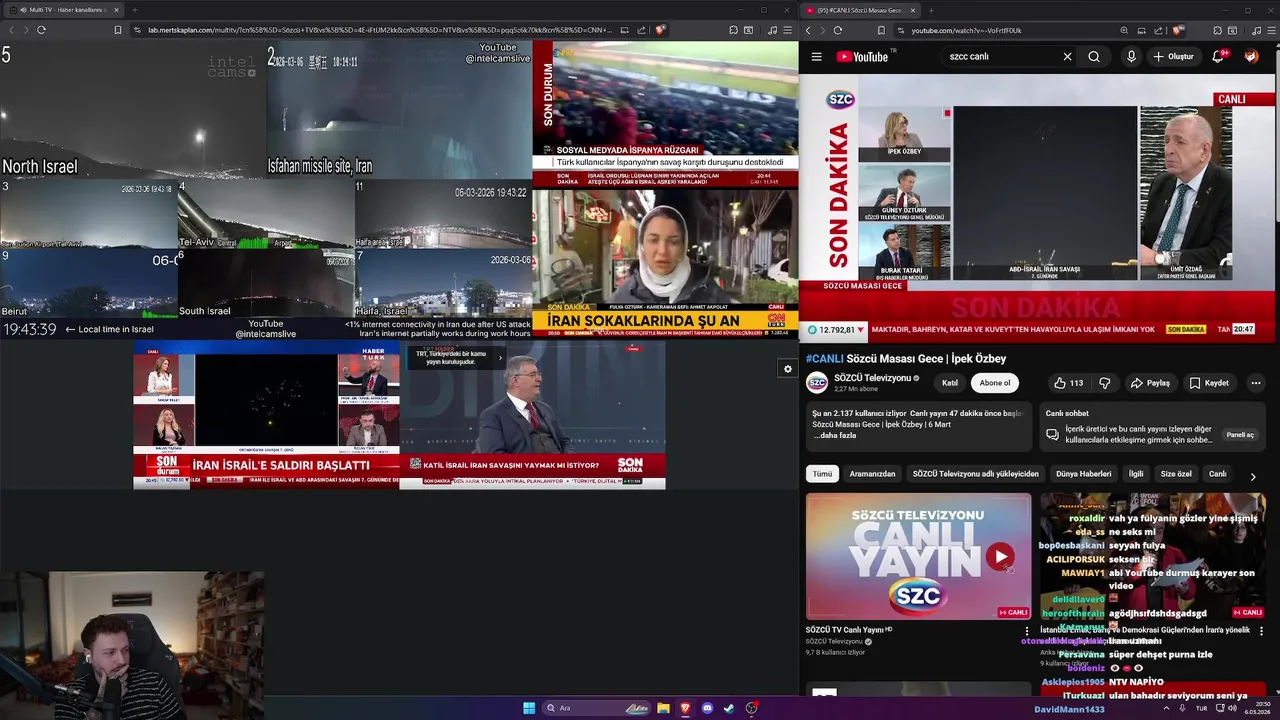Reload the Multi TV browser window
1280x720 pixels.
(41, 30)
